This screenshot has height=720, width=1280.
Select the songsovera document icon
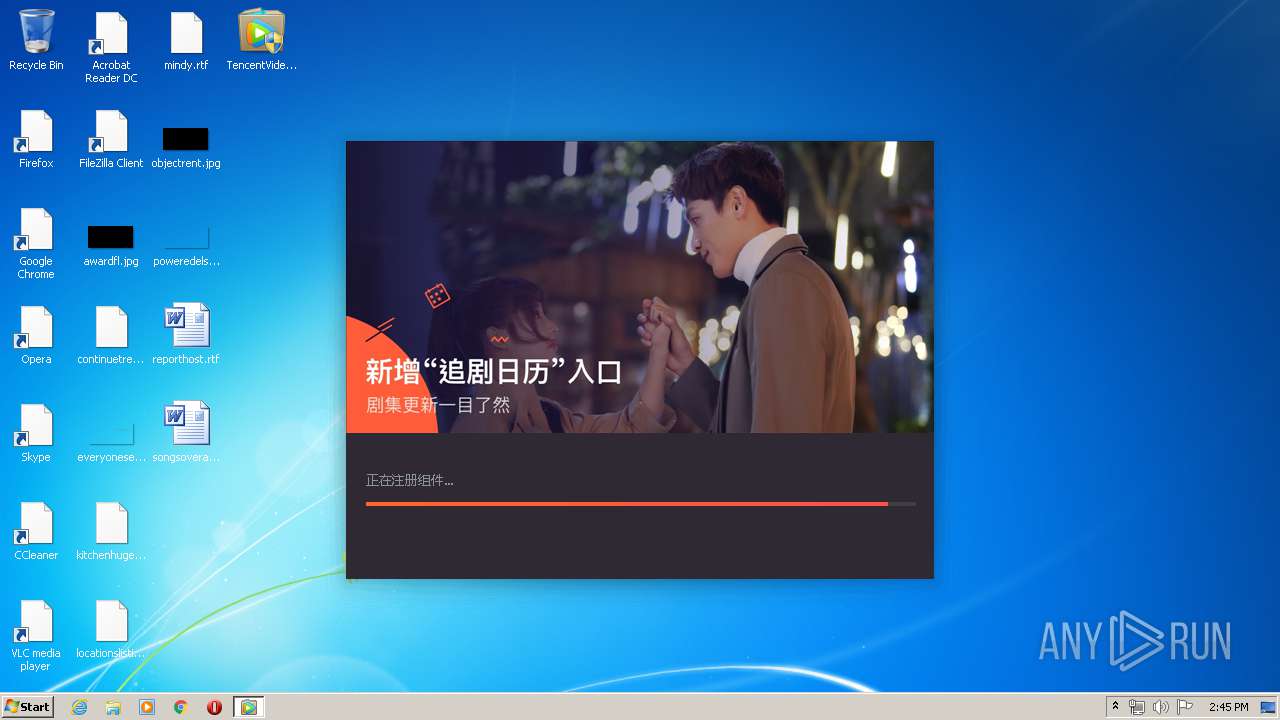[x=186, y=433]
